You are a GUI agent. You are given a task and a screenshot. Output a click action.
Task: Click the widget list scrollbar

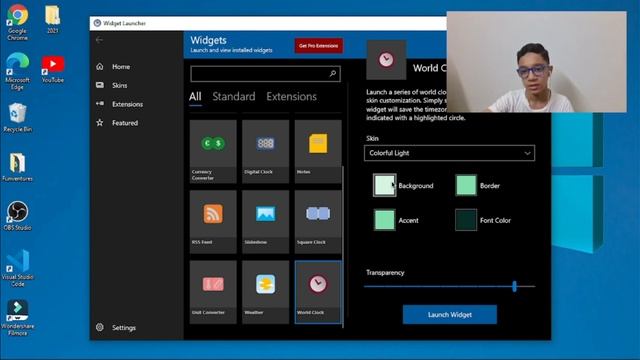tap(343, 246)
